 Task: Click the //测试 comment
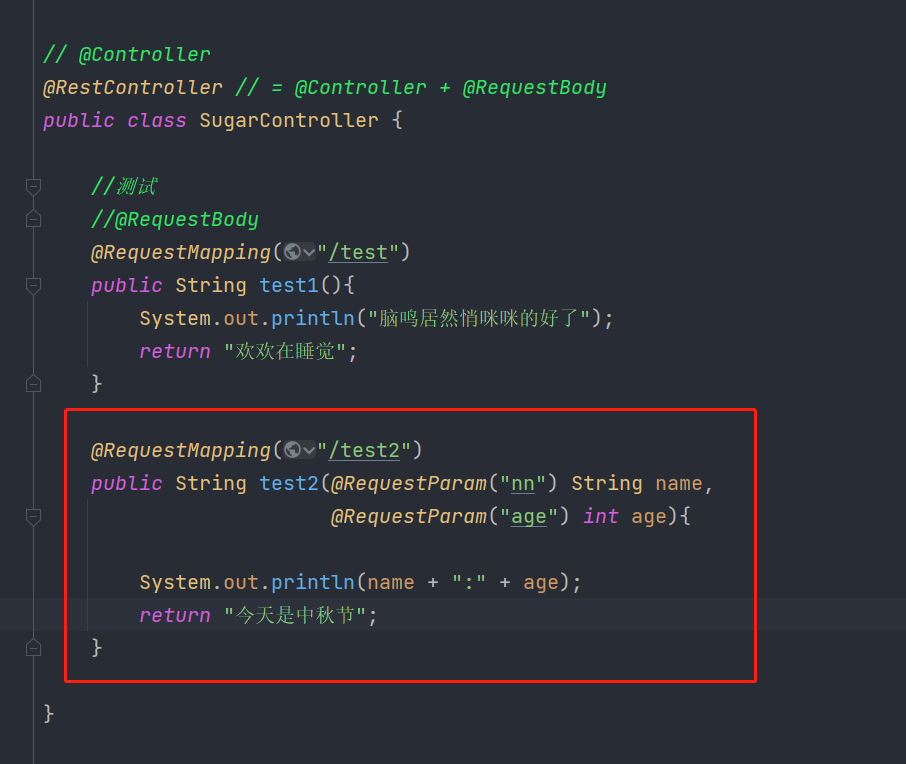(124, 186)
